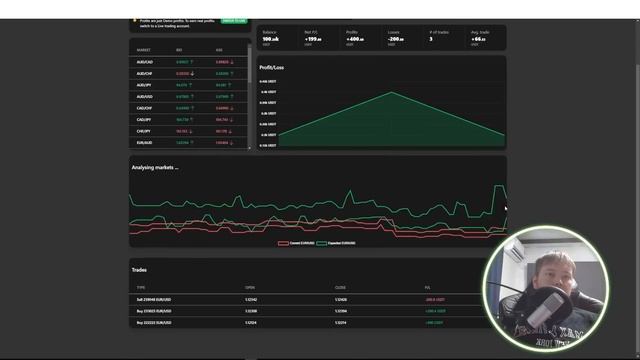
Task: Select the CHF/JPY market row
Action: tap(188, 131)
